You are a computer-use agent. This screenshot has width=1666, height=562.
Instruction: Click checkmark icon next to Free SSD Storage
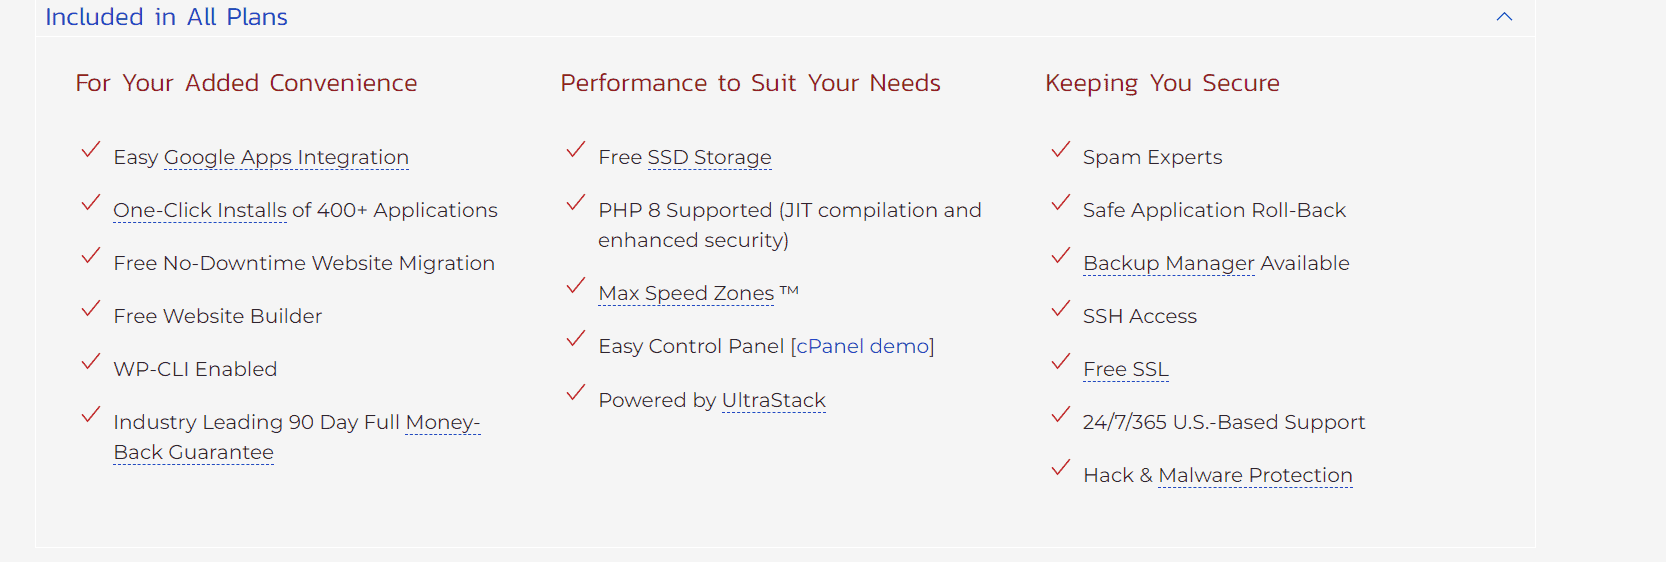pos(576,150)
